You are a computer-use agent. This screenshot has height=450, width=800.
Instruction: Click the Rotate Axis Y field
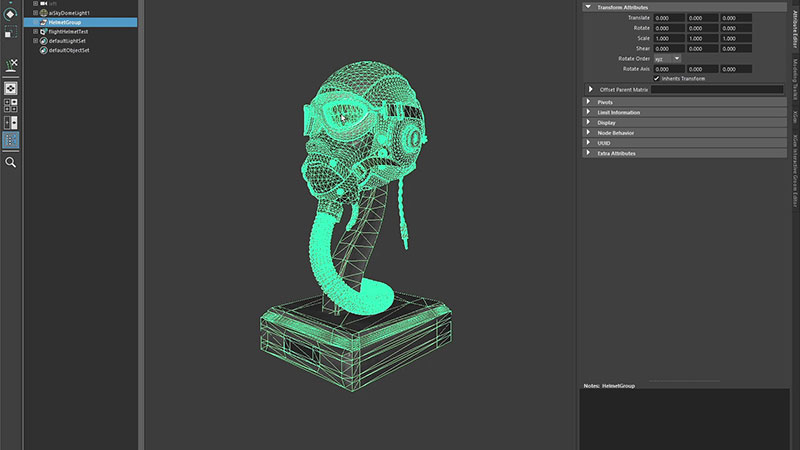(703, 69)
